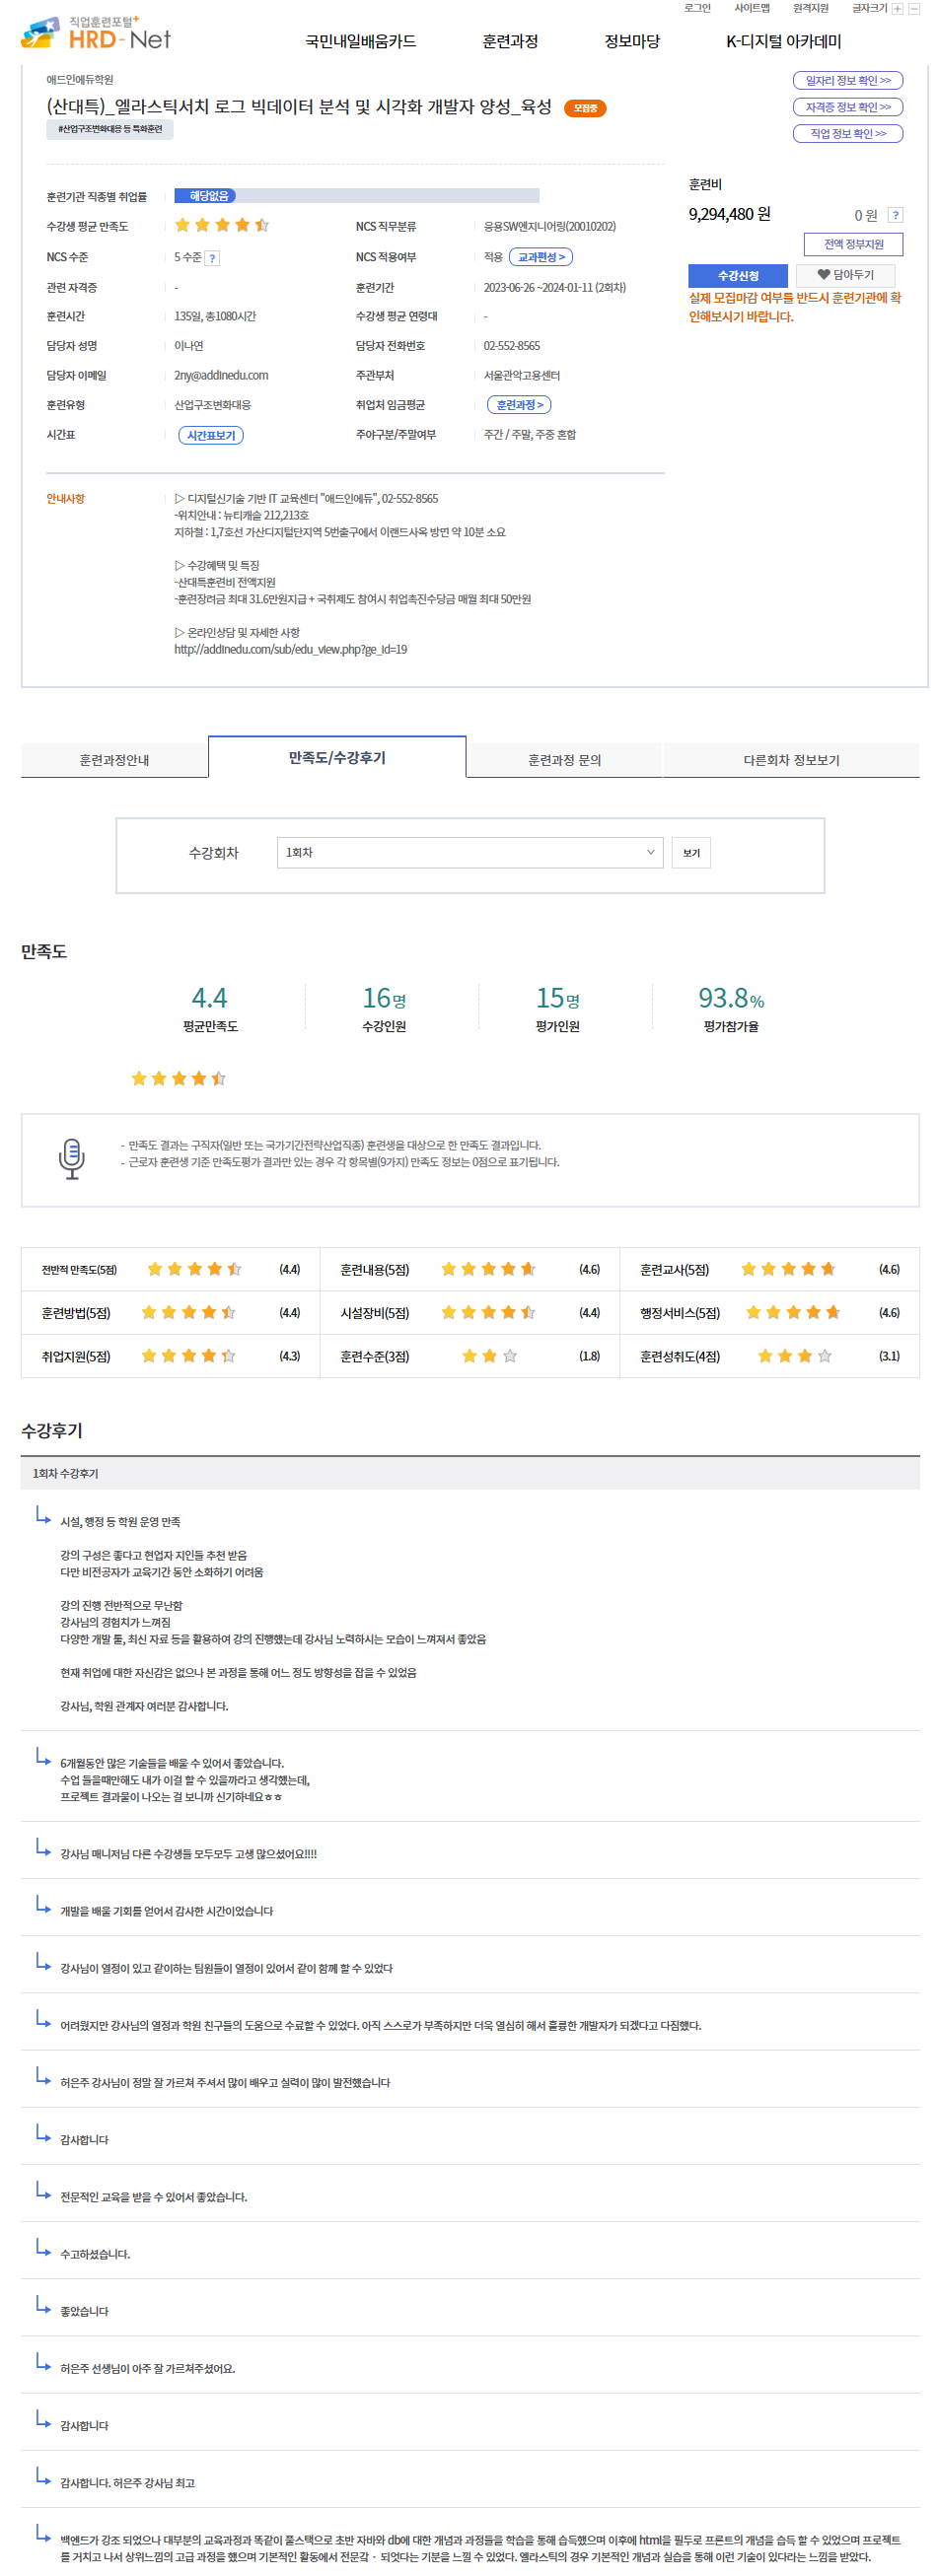938x2576 pixels.
Task: Click the #산업구조변화대응 등 특화훈련 tag
Action: (x=110, y=130)
